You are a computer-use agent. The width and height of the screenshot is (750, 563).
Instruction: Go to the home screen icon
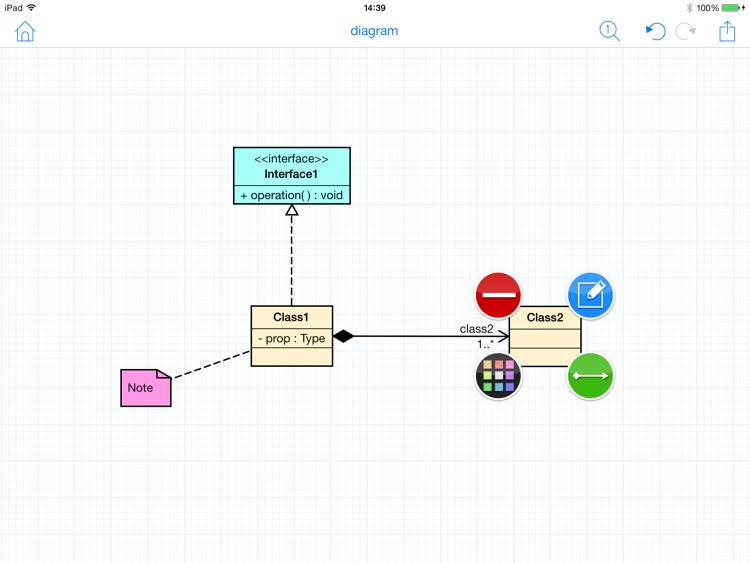pos(25,32)
